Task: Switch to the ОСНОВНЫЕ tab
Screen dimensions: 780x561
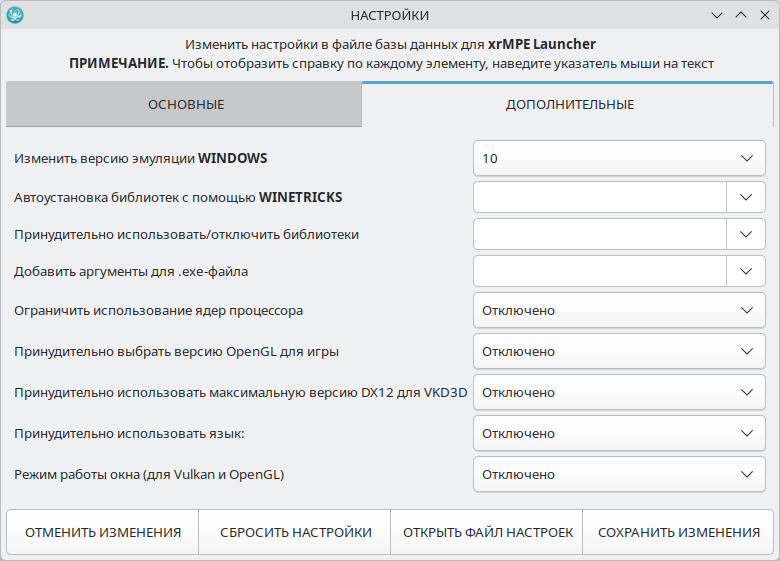Action: [185, 105]
